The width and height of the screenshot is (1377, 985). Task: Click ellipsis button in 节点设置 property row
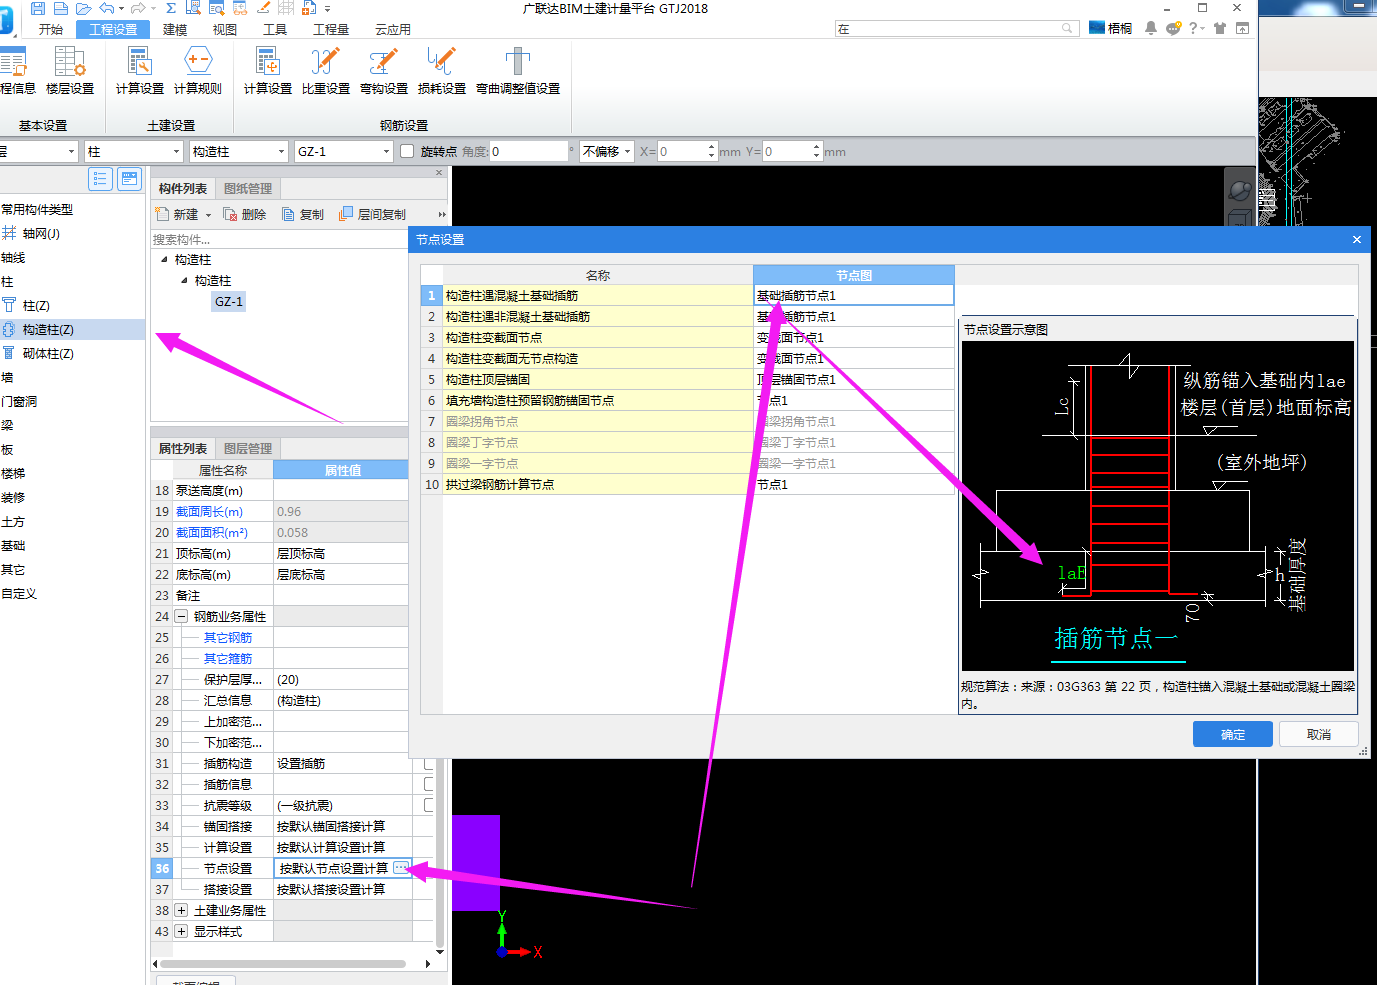pos(401,867)
